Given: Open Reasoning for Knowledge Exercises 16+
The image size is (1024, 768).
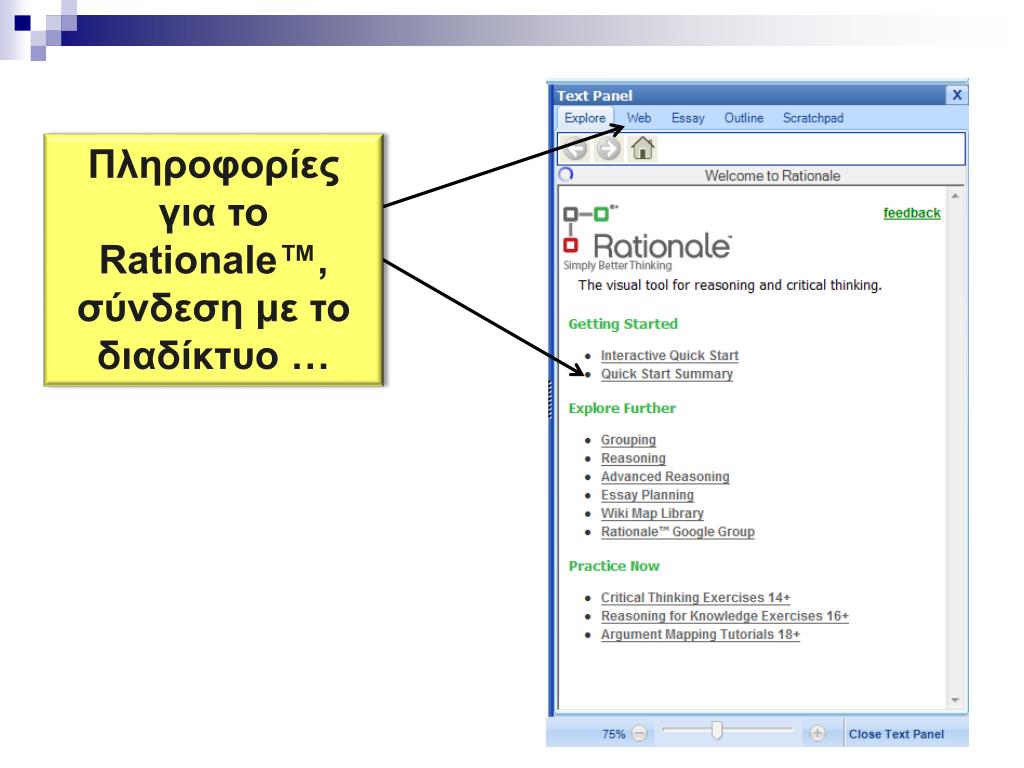Looking at the screenshot, I should [725, 615].
